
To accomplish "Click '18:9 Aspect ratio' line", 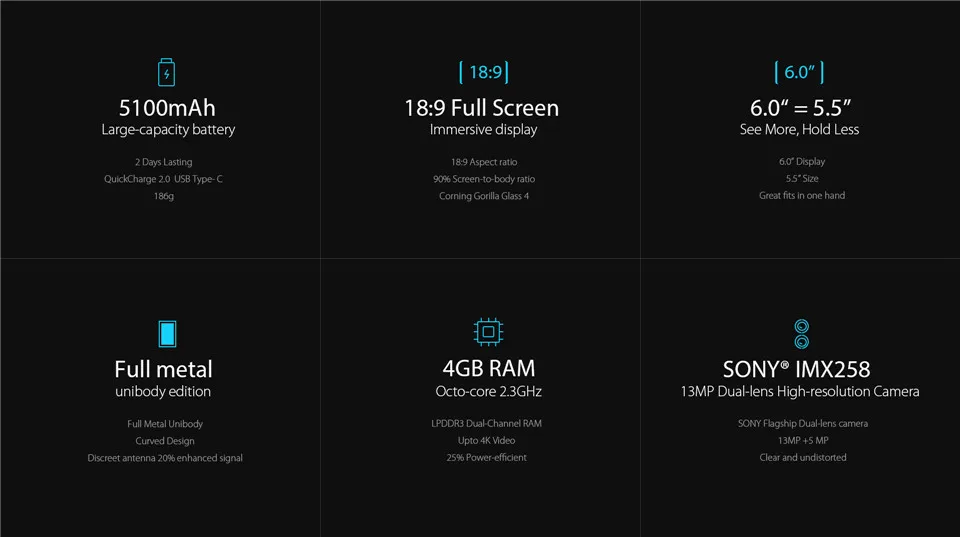I will [x=484, y=162].
